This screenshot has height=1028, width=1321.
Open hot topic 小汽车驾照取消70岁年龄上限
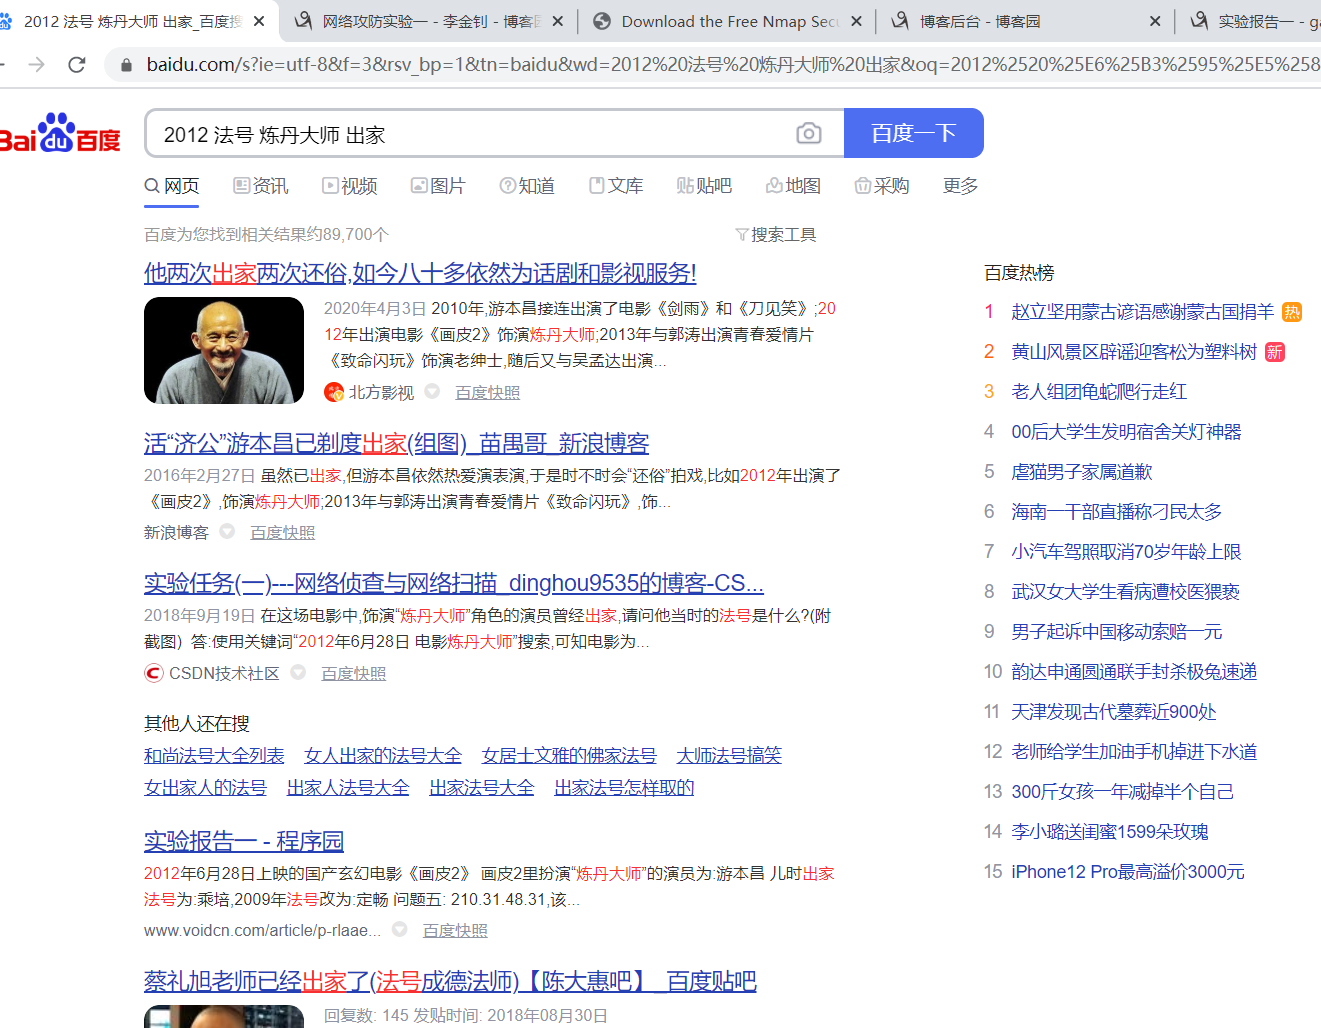tap(1126, 552)
